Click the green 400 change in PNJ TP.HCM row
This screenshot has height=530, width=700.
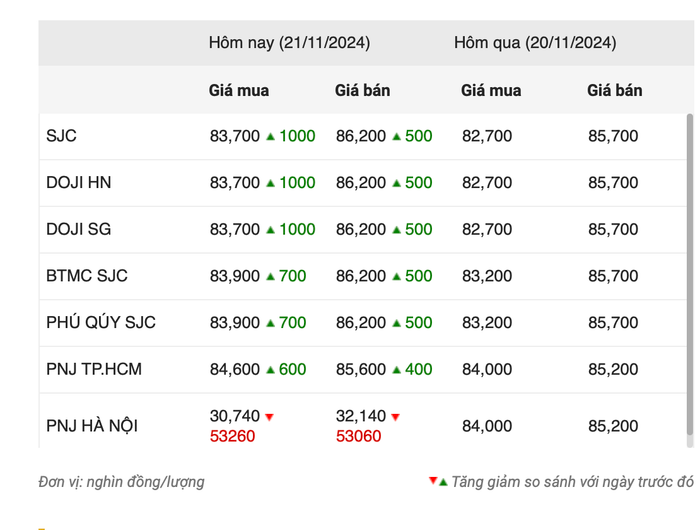coord(418,369)
